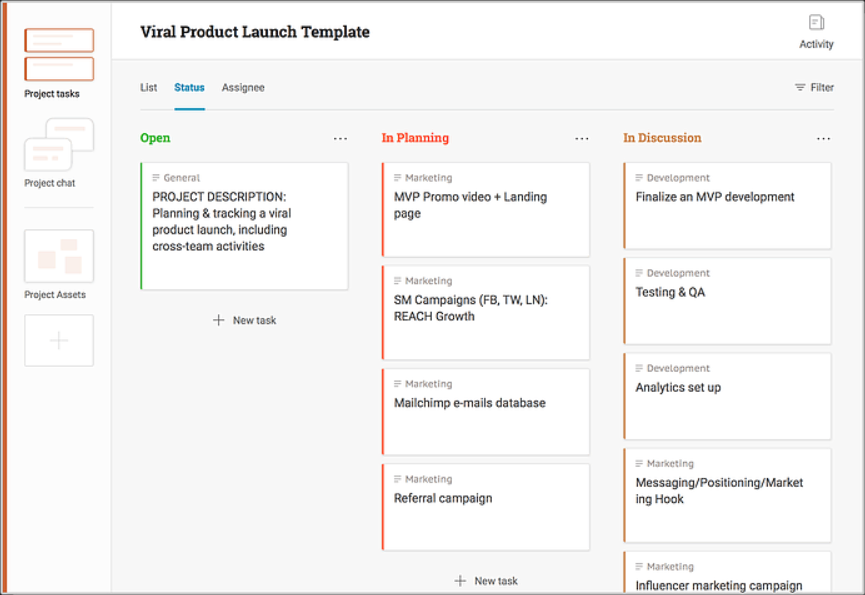Open the Open column options menu
The width and height of the screenshot is (865, 595).
[340, 138]
